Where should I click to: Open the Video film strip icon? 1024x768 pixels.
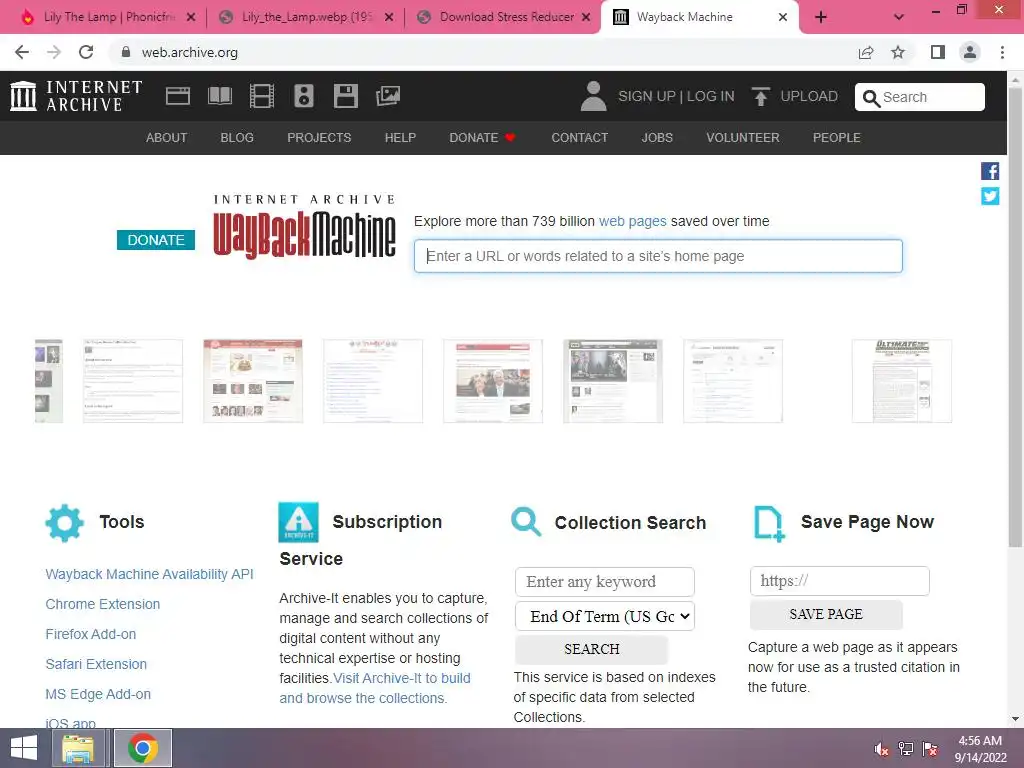pos(262,96)
